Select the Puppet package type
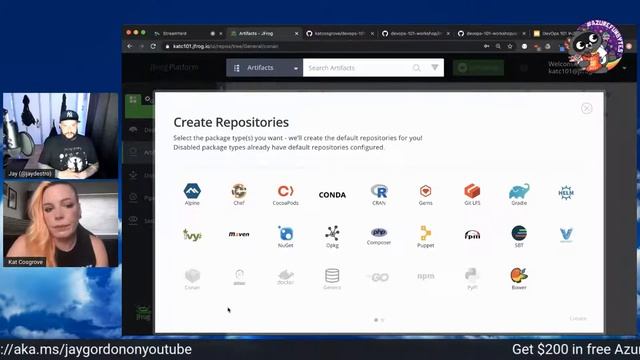 click(425, 236)
